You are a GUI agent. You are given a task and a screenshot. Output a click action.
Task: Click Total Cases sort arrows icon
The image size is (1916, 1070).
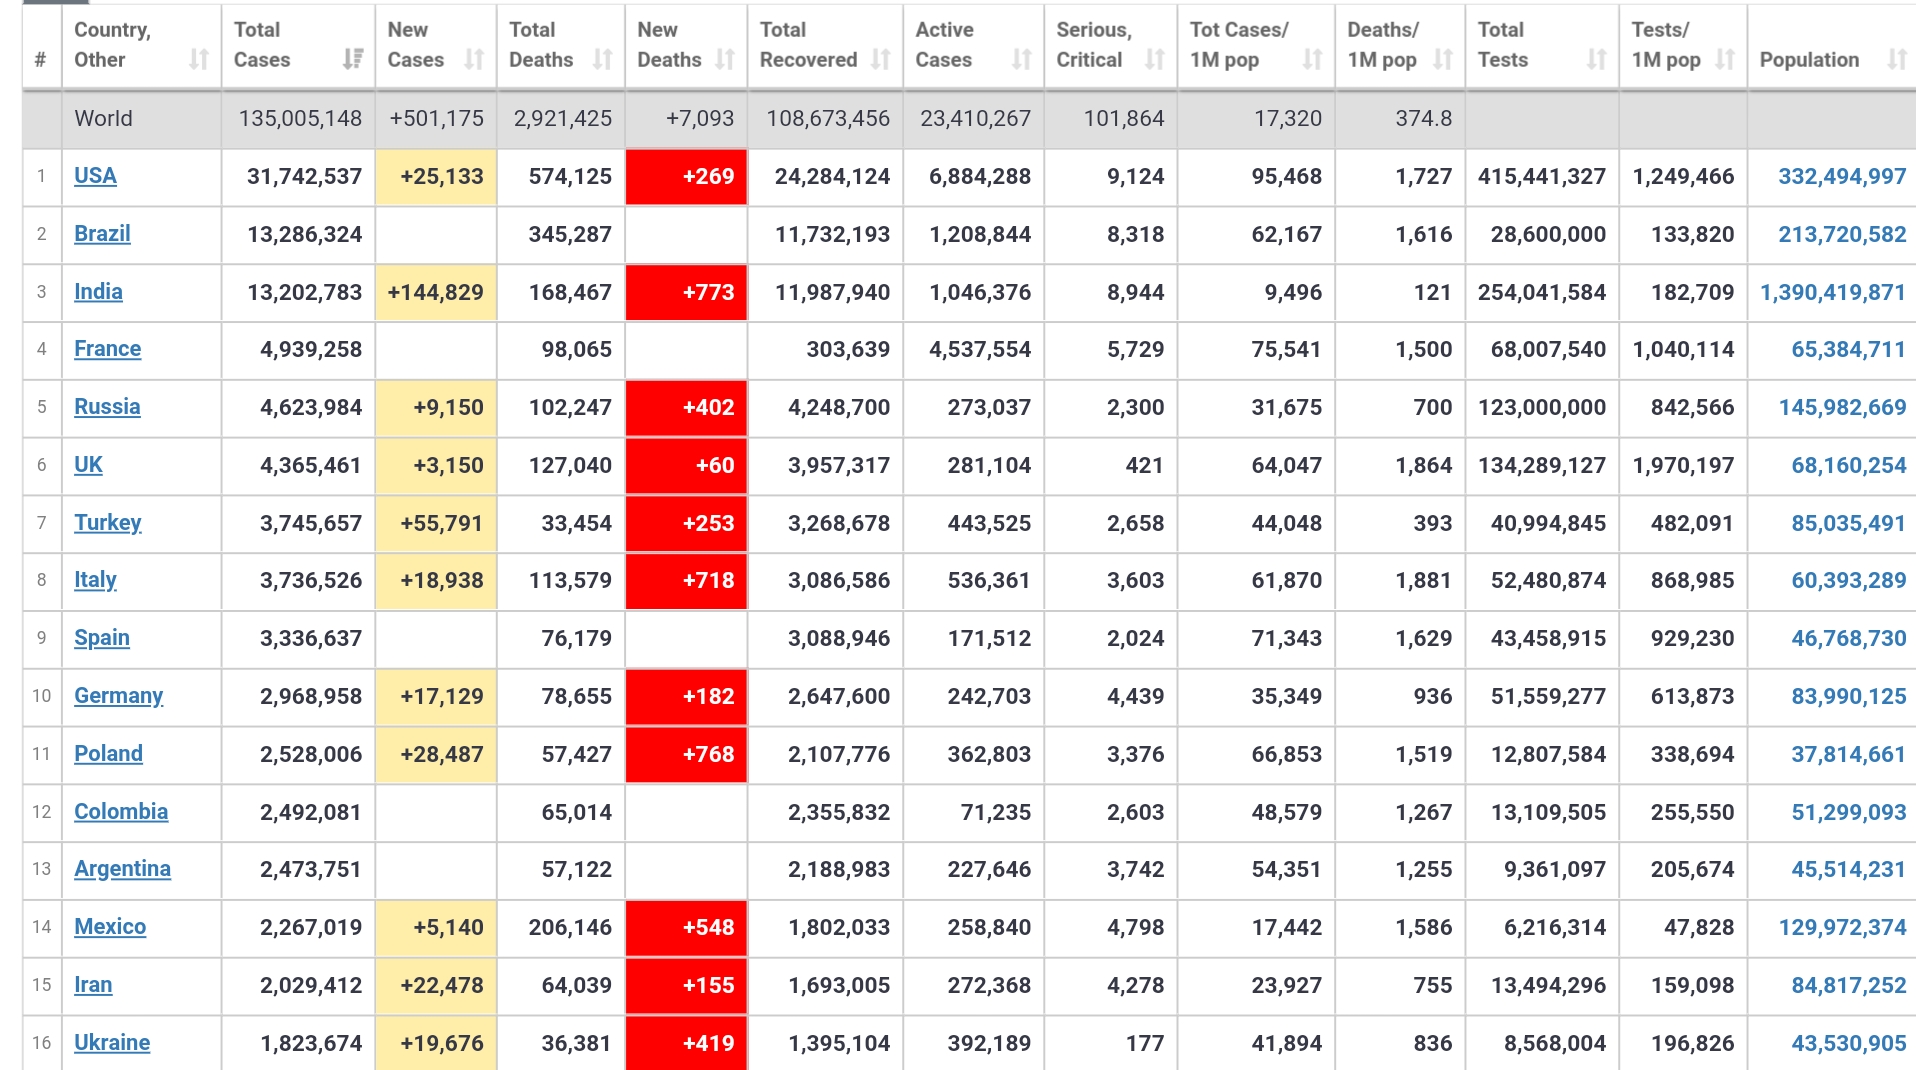[353, 60]
